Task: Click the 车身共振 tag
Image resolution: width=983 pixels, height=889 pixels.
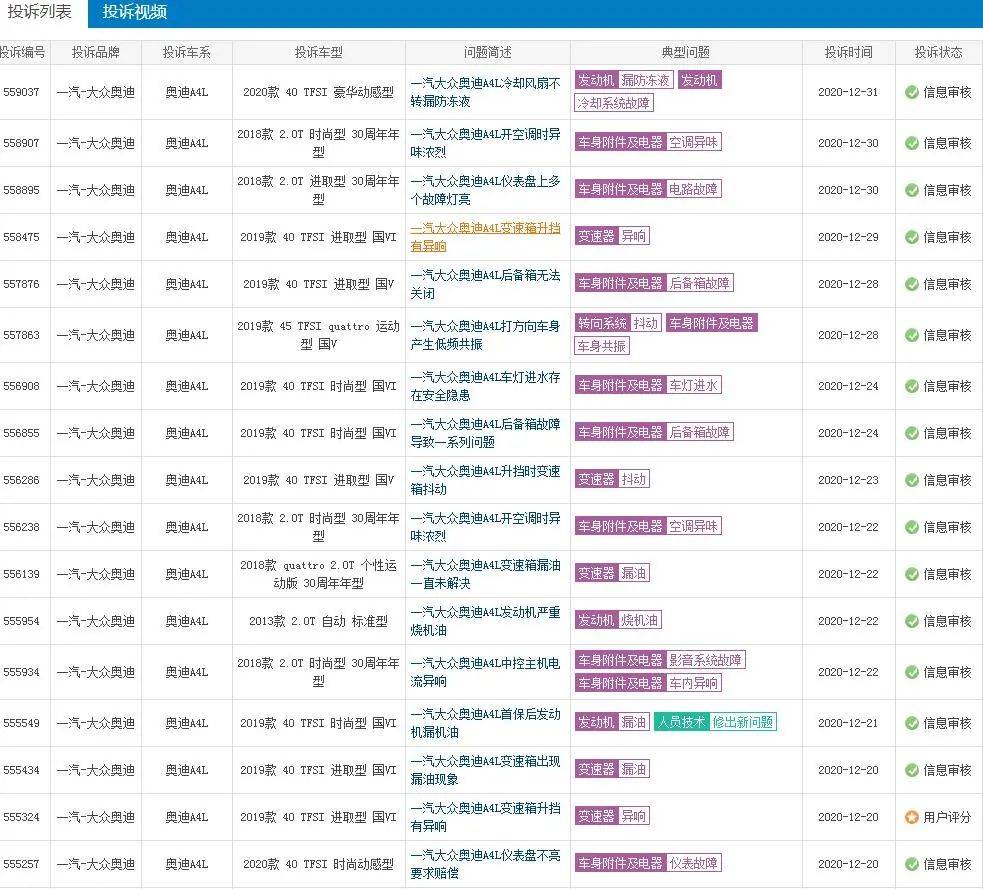Action: (602, 346)
